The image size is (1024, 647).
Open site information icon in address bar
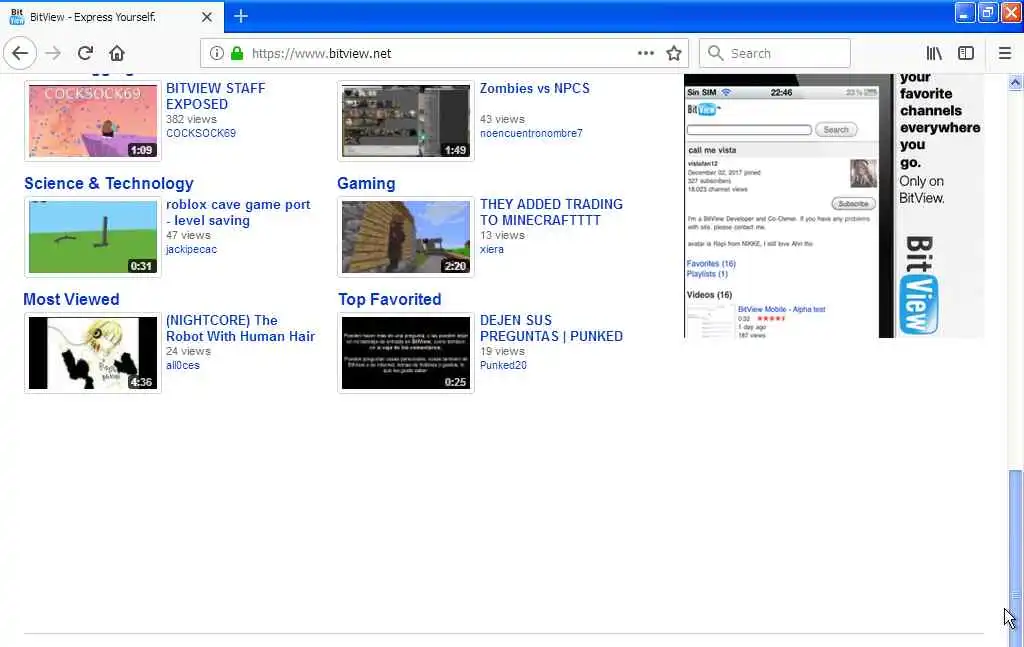[217, 53]
